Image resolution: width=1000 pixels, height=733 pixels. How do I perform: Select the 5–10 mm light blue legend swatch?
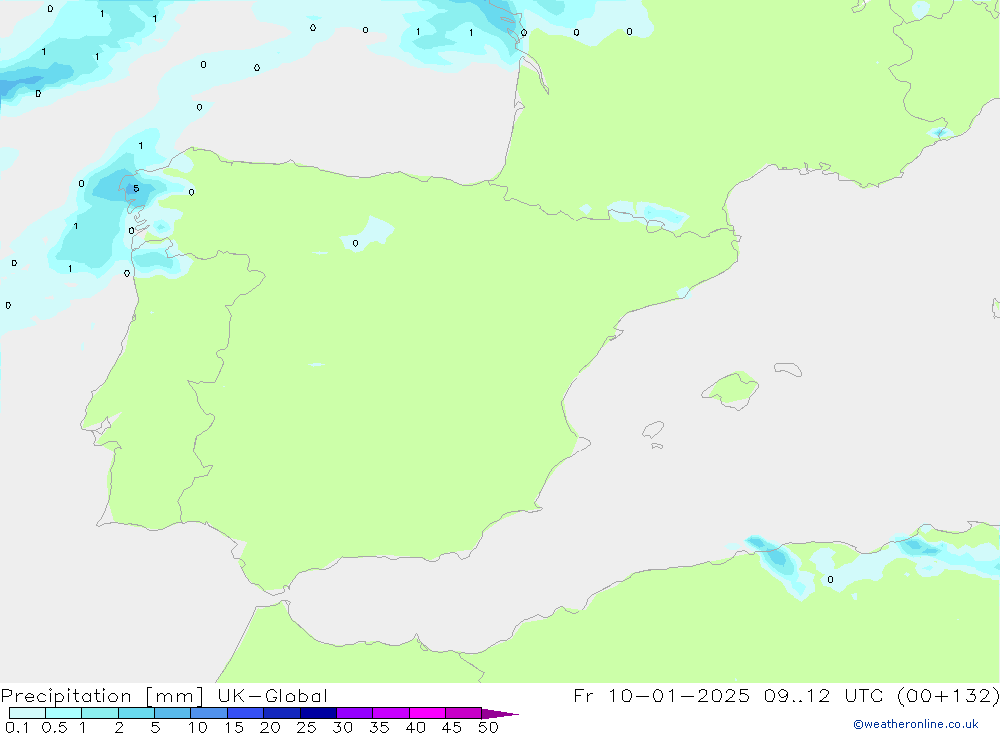173,713
